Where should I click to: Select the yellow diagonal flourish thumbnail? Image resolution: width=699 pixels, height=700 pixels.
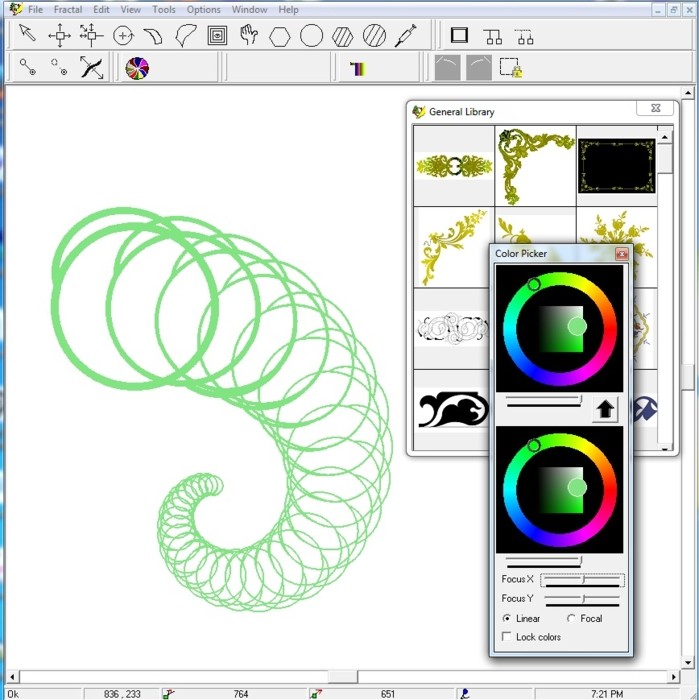pyautogui.click(x=454, y=247)
